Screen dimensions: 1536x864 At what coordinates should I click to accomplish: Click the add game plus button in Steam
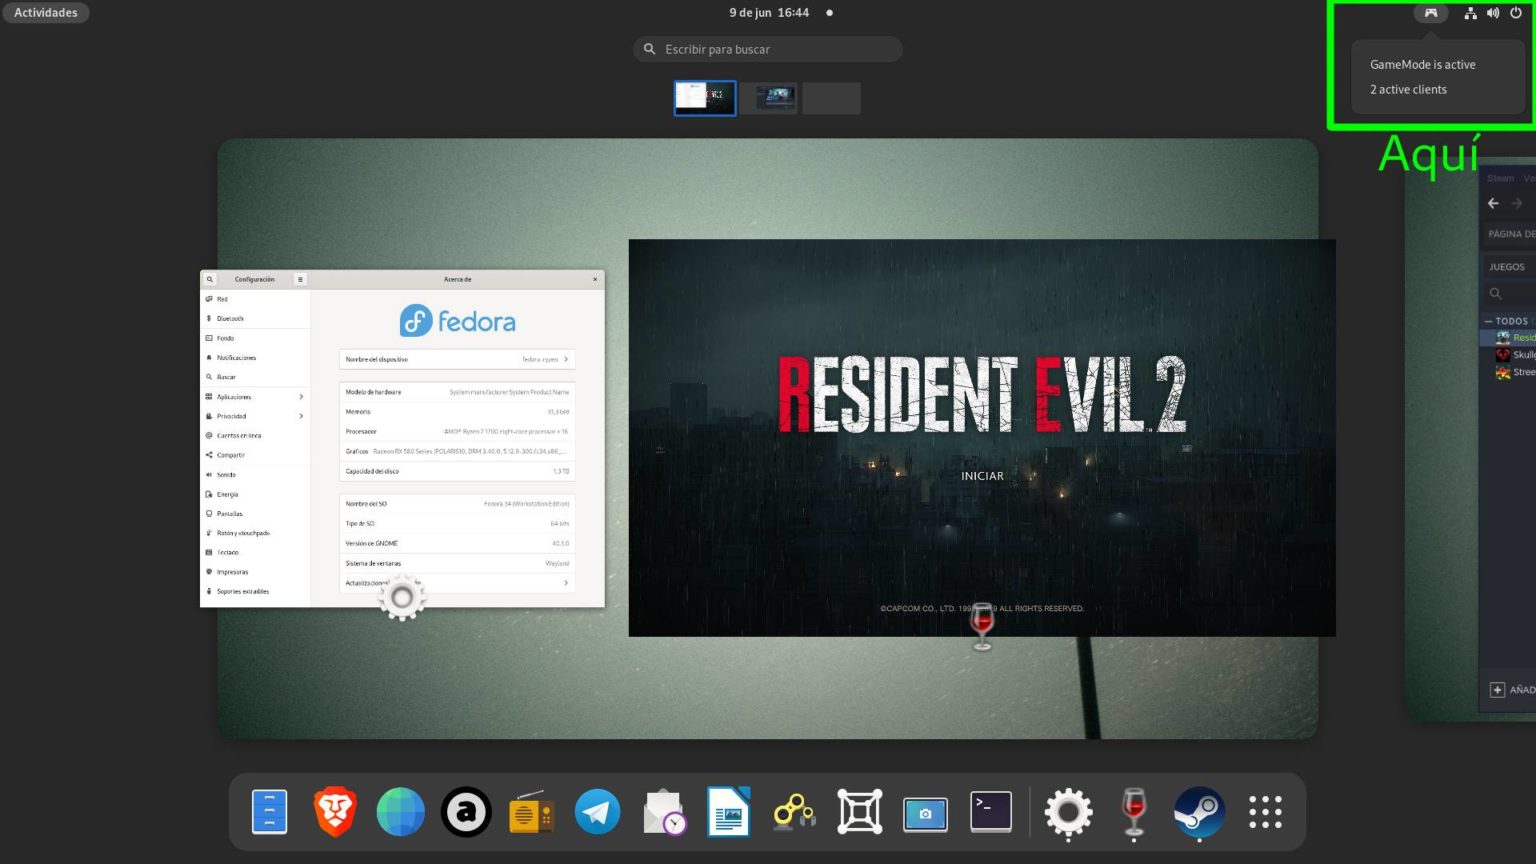pyautogui.click(x=1497, y=690)
